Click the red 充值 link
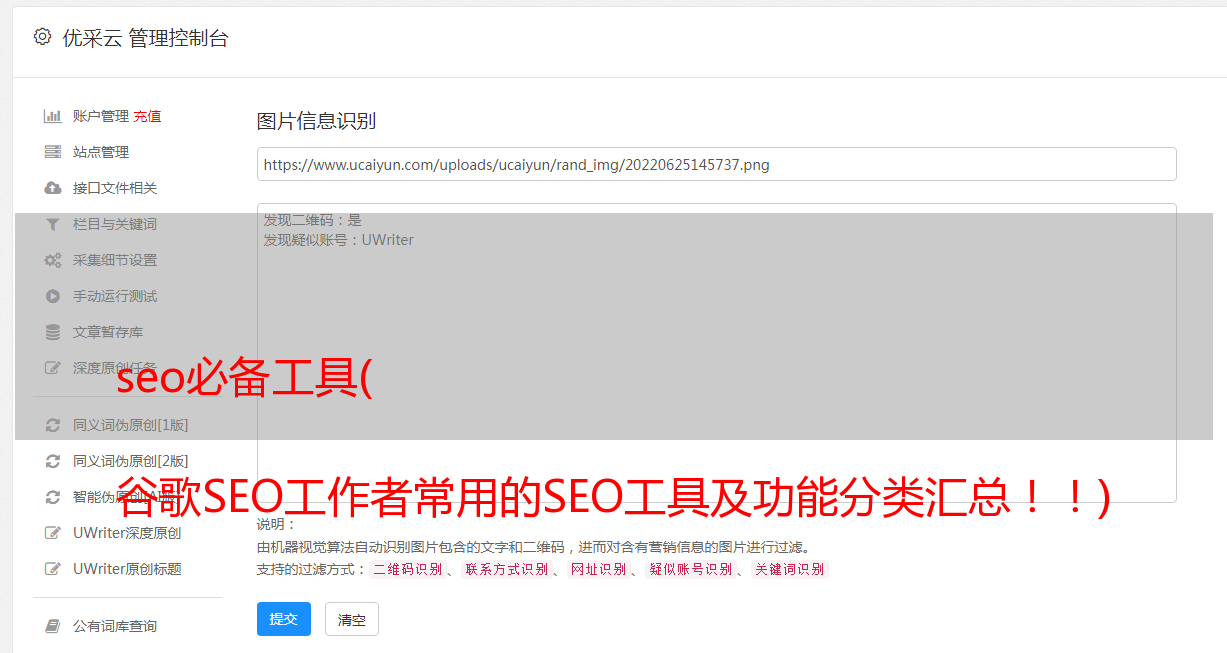 (147, 116)
